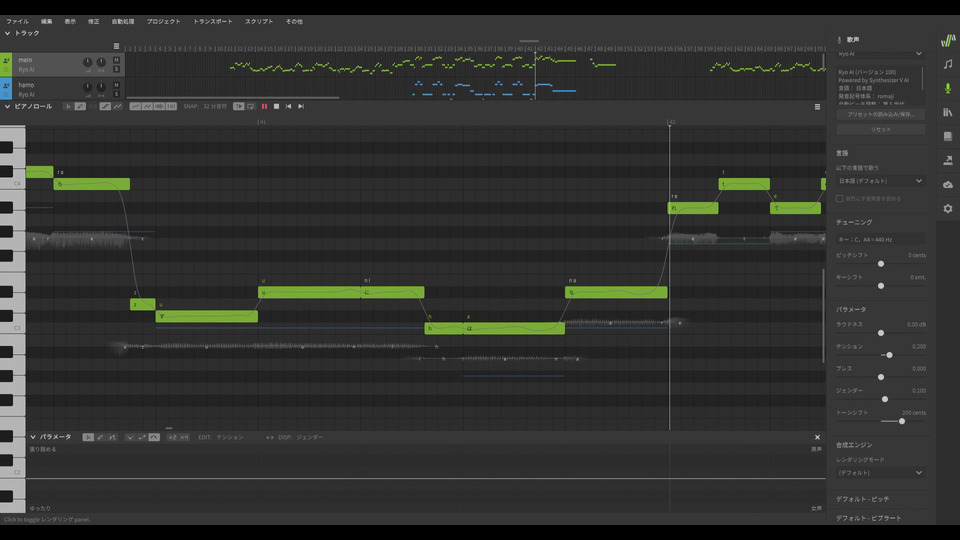Image resolution: width=960 pixels, height=540 pixels.
Task: Select line drawing tool in parameter panel
Action: 112,437
